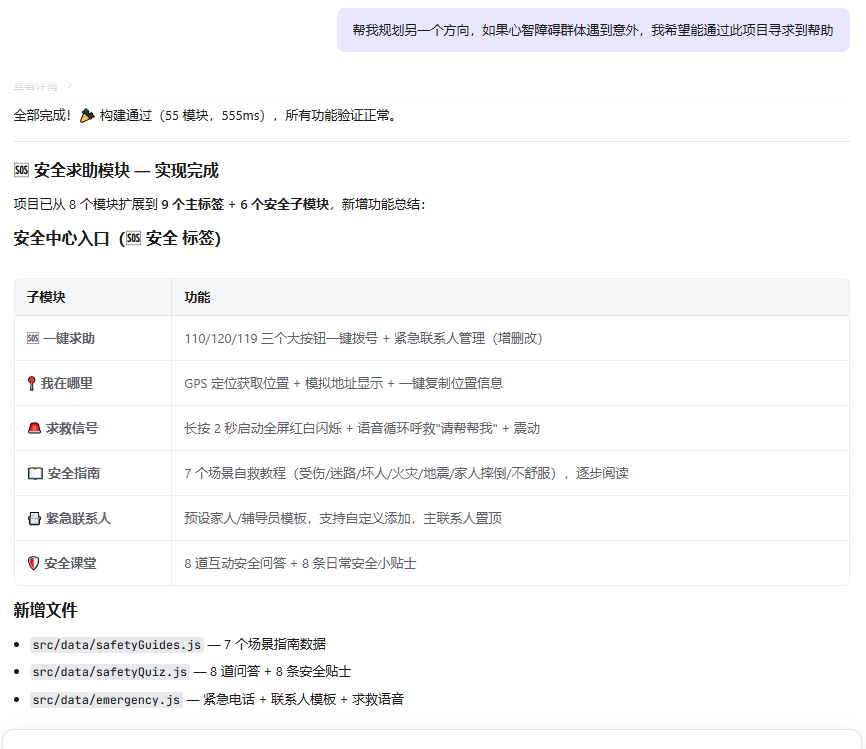This screenshot has height=749, width=866.
Task: Click the SOS icon beside 一键求助
Action: coord(33,339)
